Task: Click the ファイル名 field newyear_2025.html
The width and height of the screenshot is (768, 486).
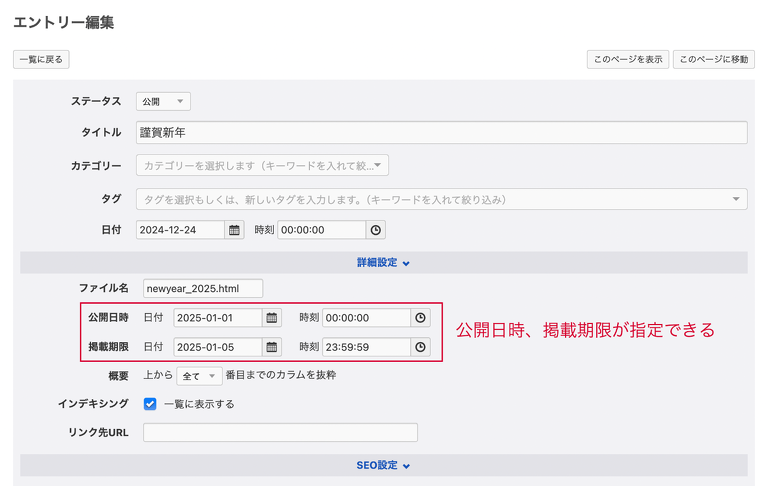Action: click(x=203, y=289)
